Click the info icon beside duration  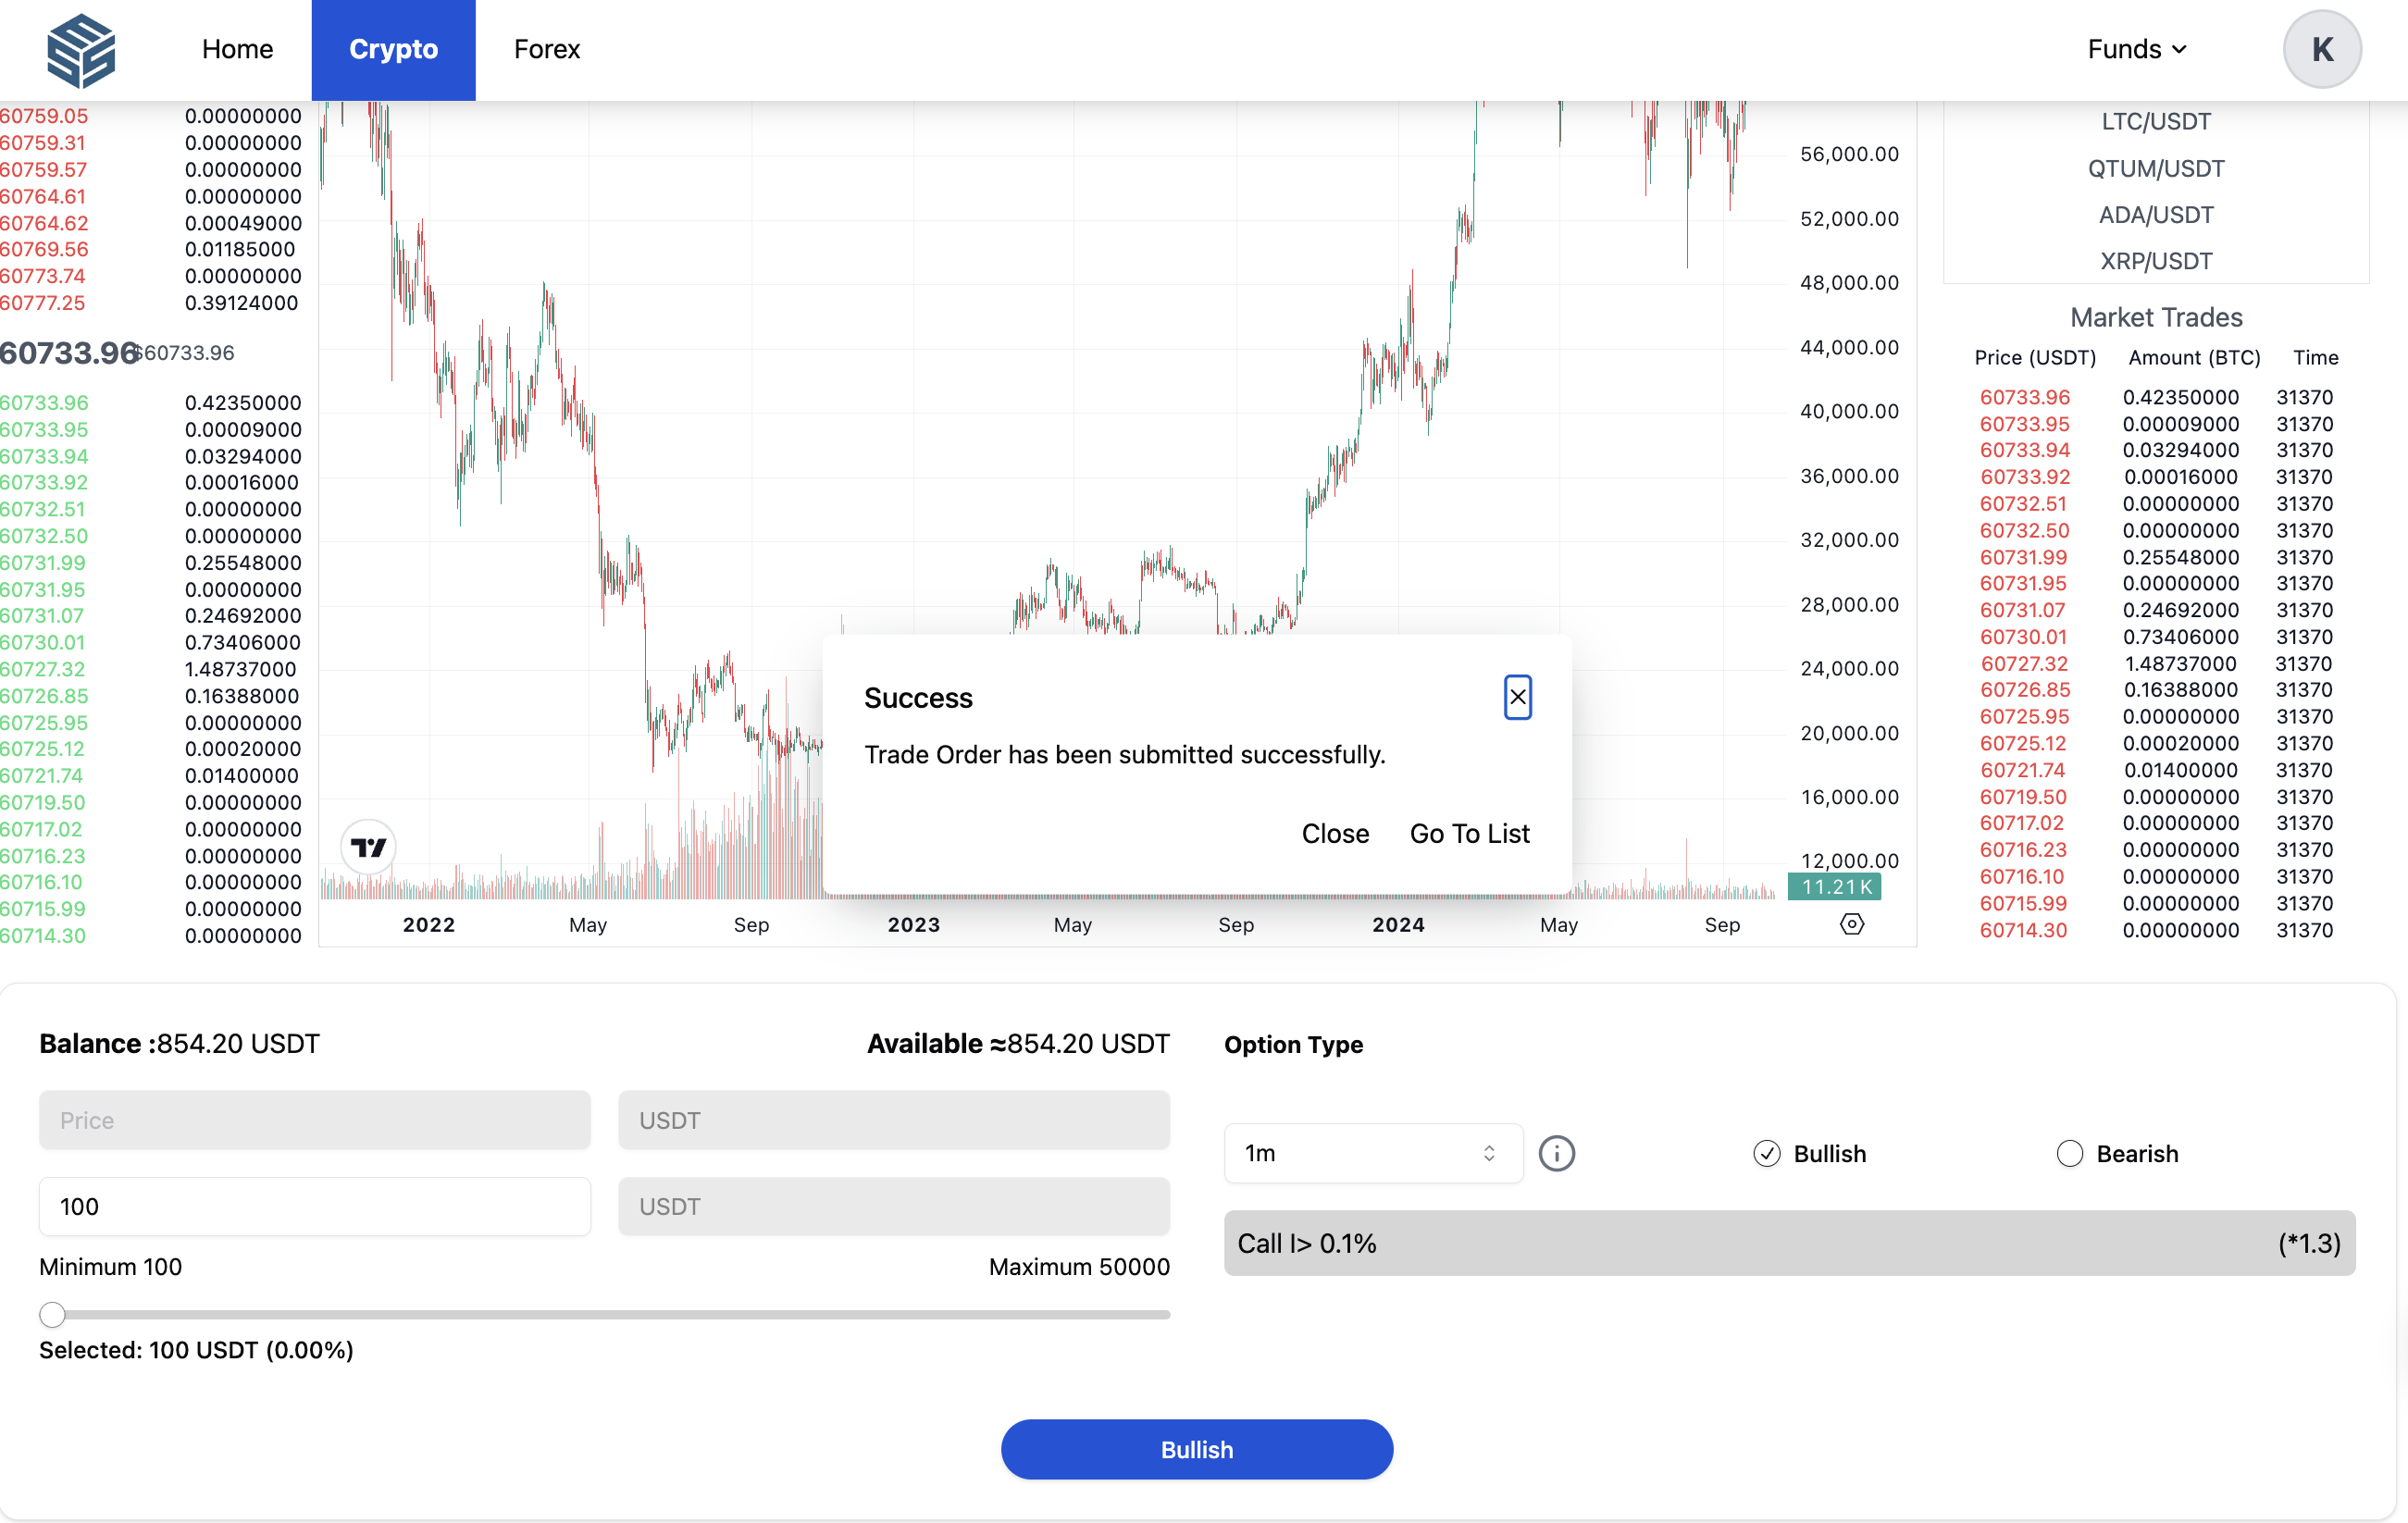1556,1153
